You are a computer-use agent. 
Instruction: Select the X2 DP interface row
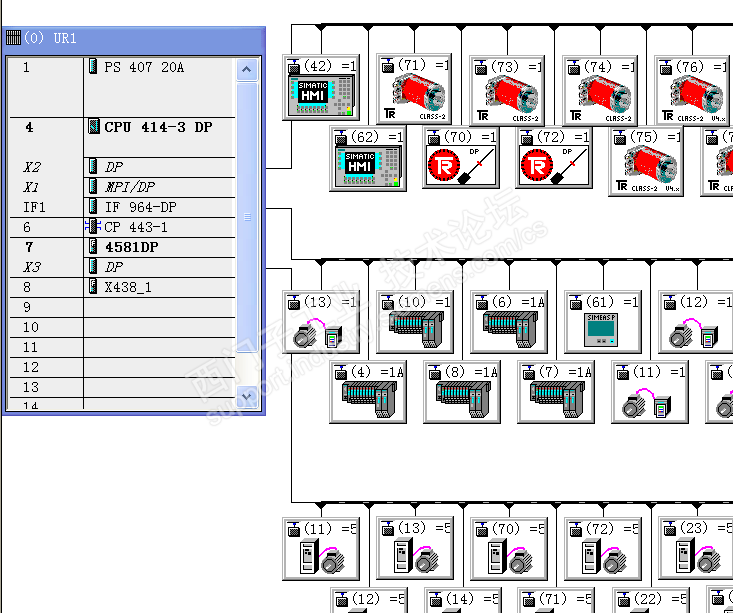[122, 167]
